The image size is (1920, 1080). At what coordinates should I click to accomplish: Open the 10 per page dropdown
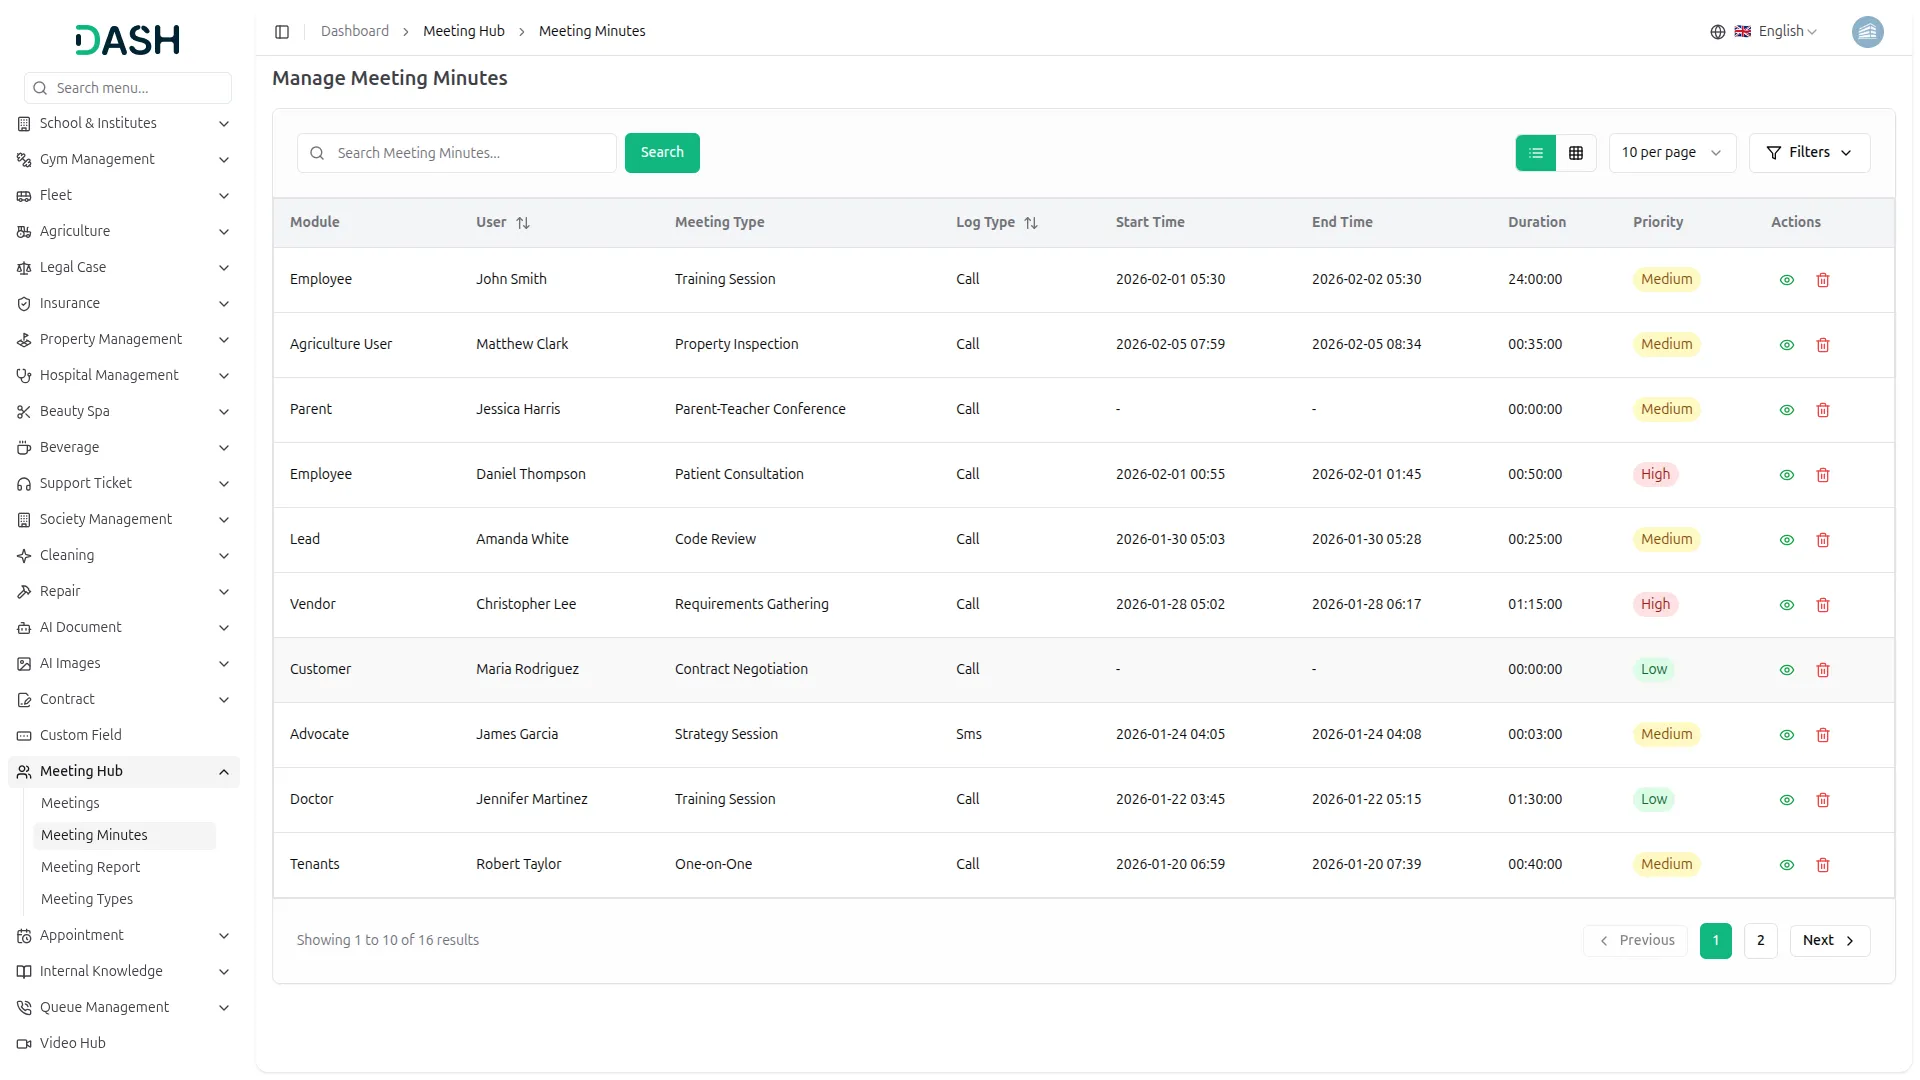point(1671,153)
